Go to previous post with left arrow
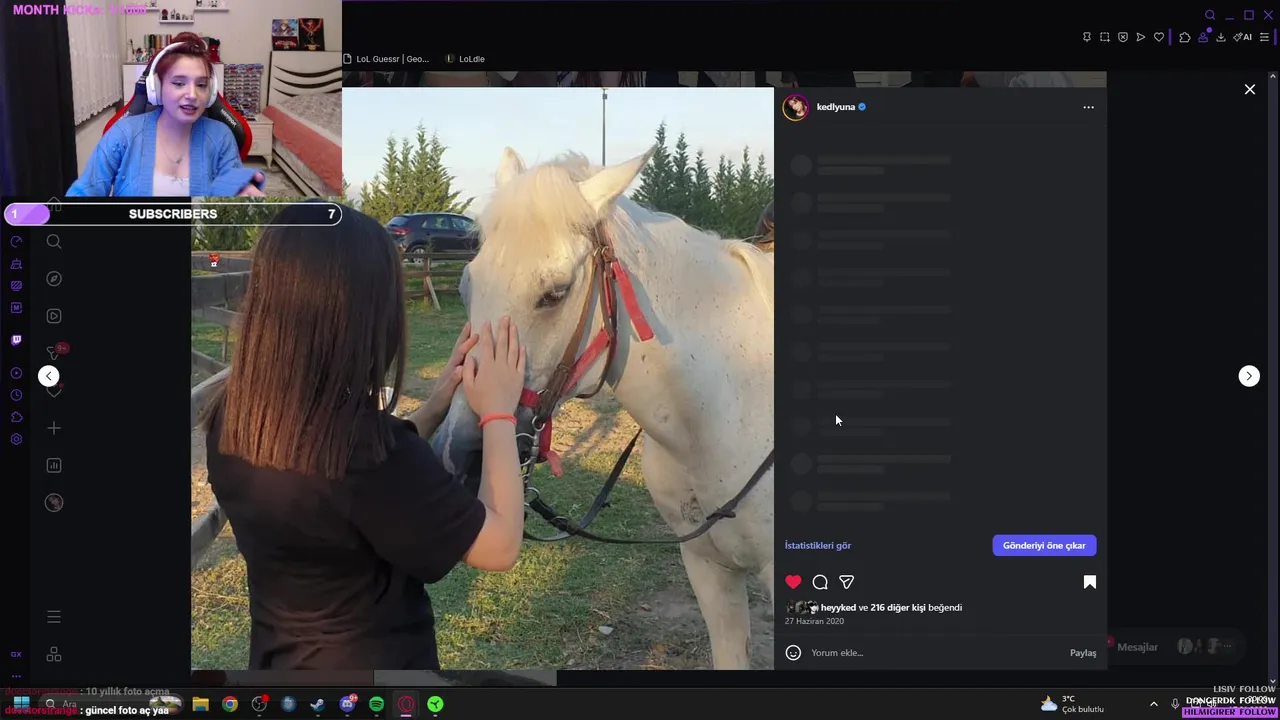Screen dimensions: 1280x720 pyautogui.click(x=49, y=376)
